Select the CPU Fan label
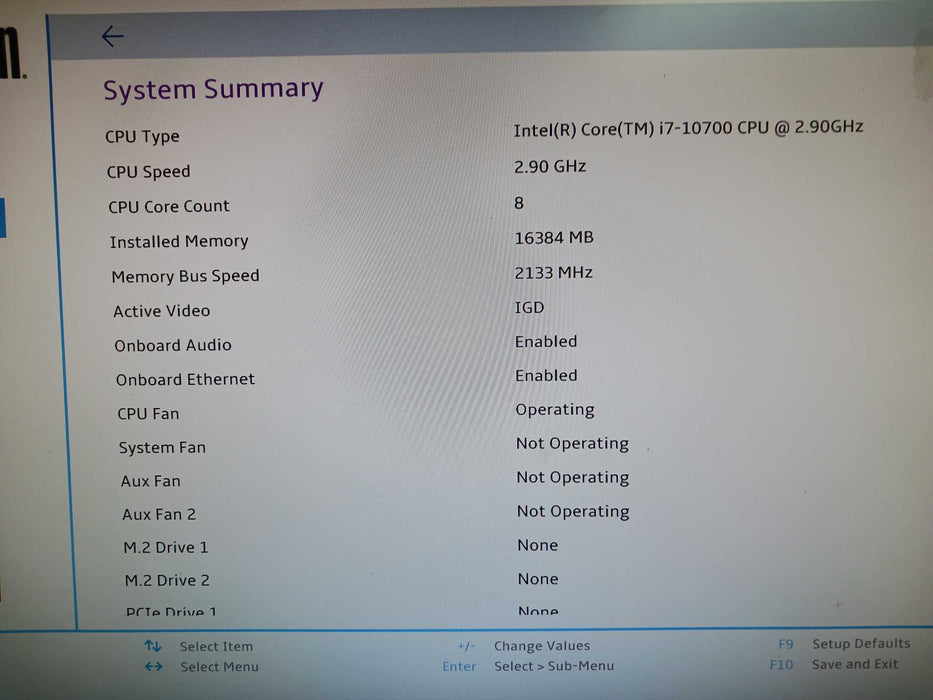 [148, 414]
